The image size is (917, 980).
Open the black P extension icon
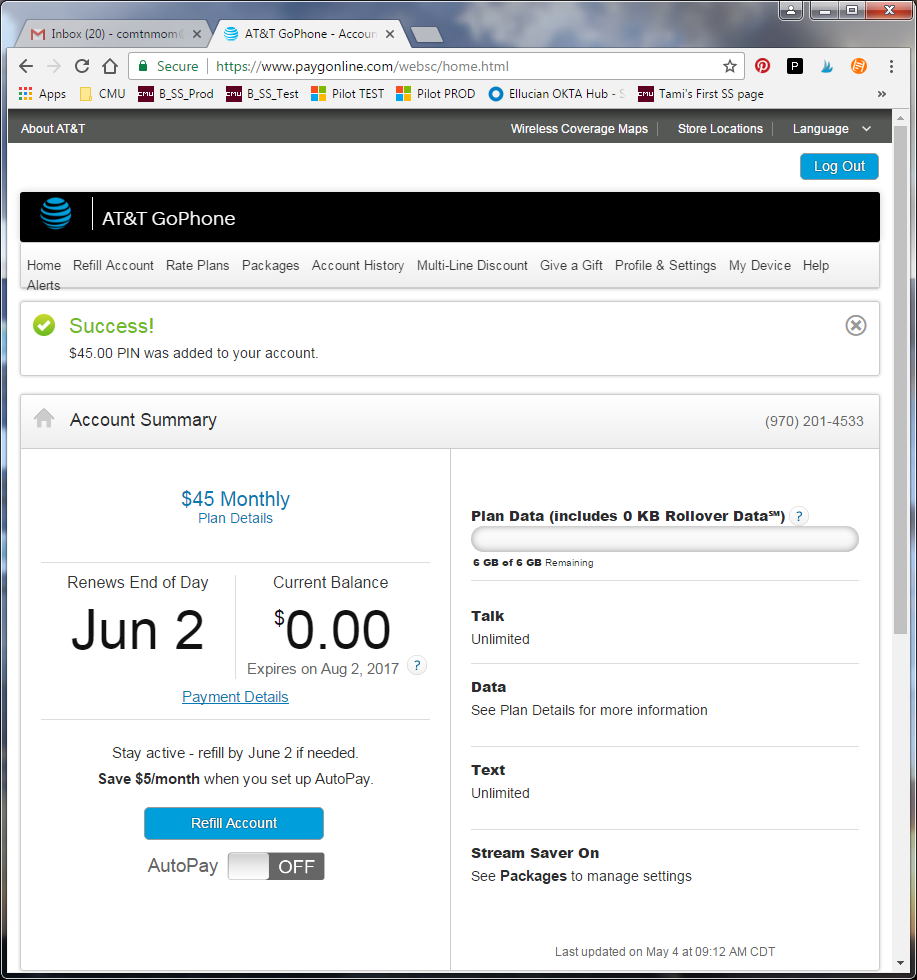click(794, 66)
